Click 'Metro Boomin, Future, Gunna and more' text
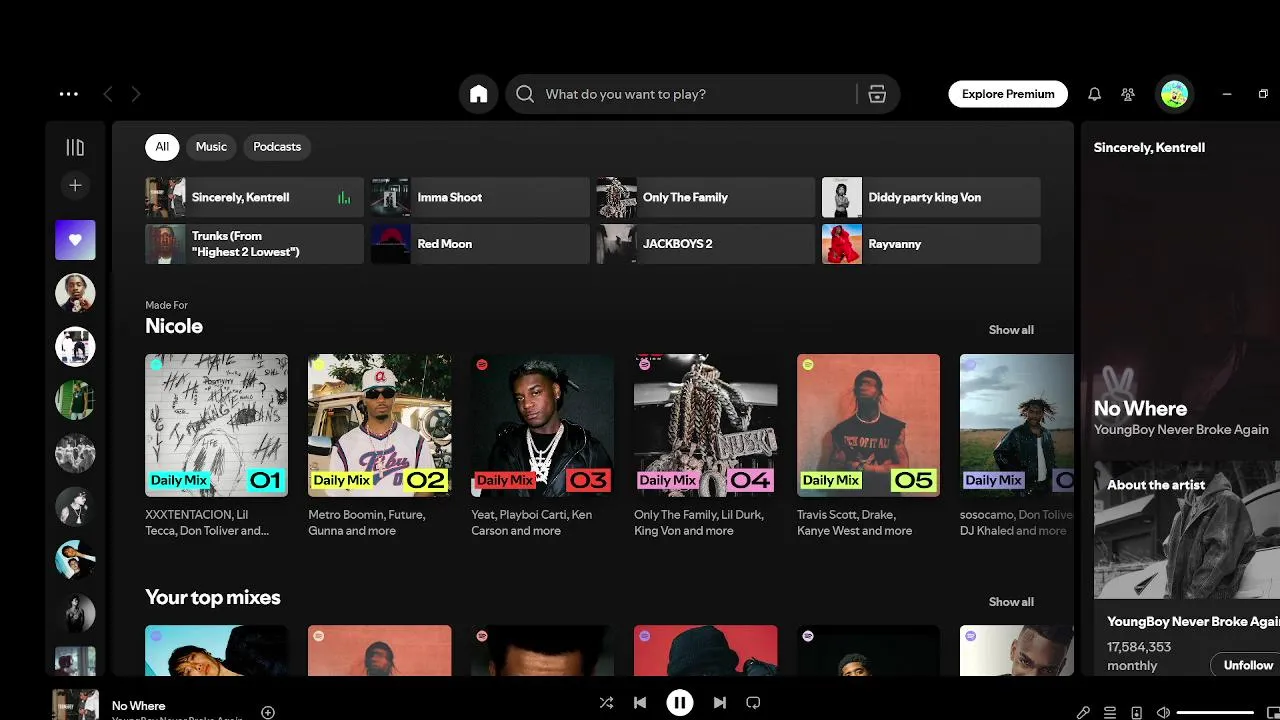The height and width of the screenshot is (720, 1280). 367,523
